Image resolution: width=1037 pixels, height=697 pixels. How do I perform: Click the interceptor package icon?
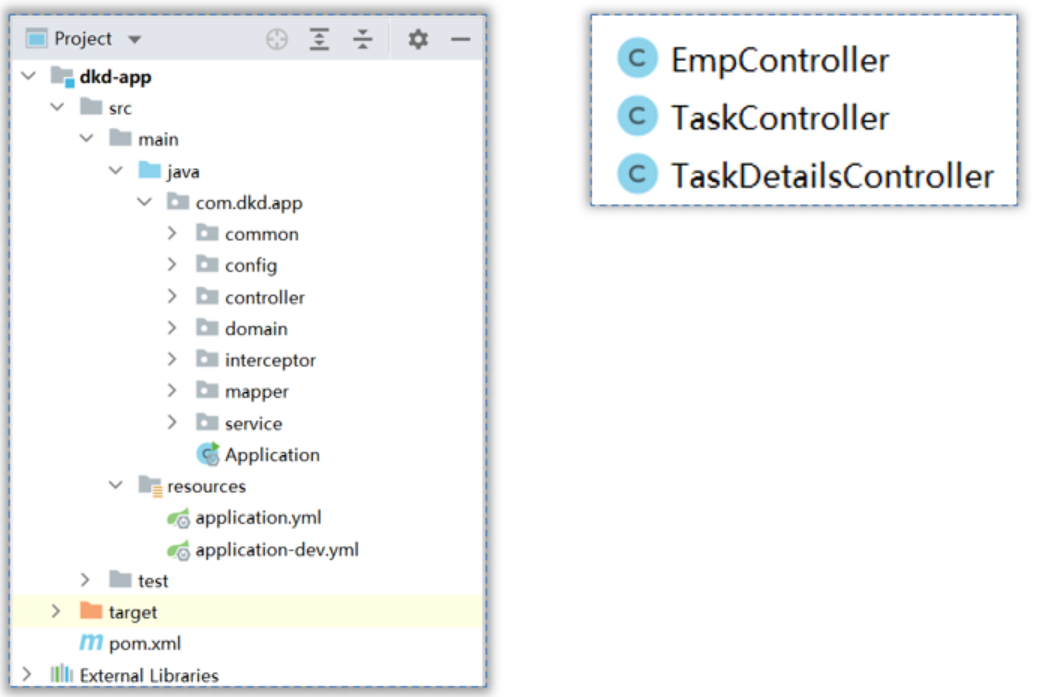click(207, 358)
